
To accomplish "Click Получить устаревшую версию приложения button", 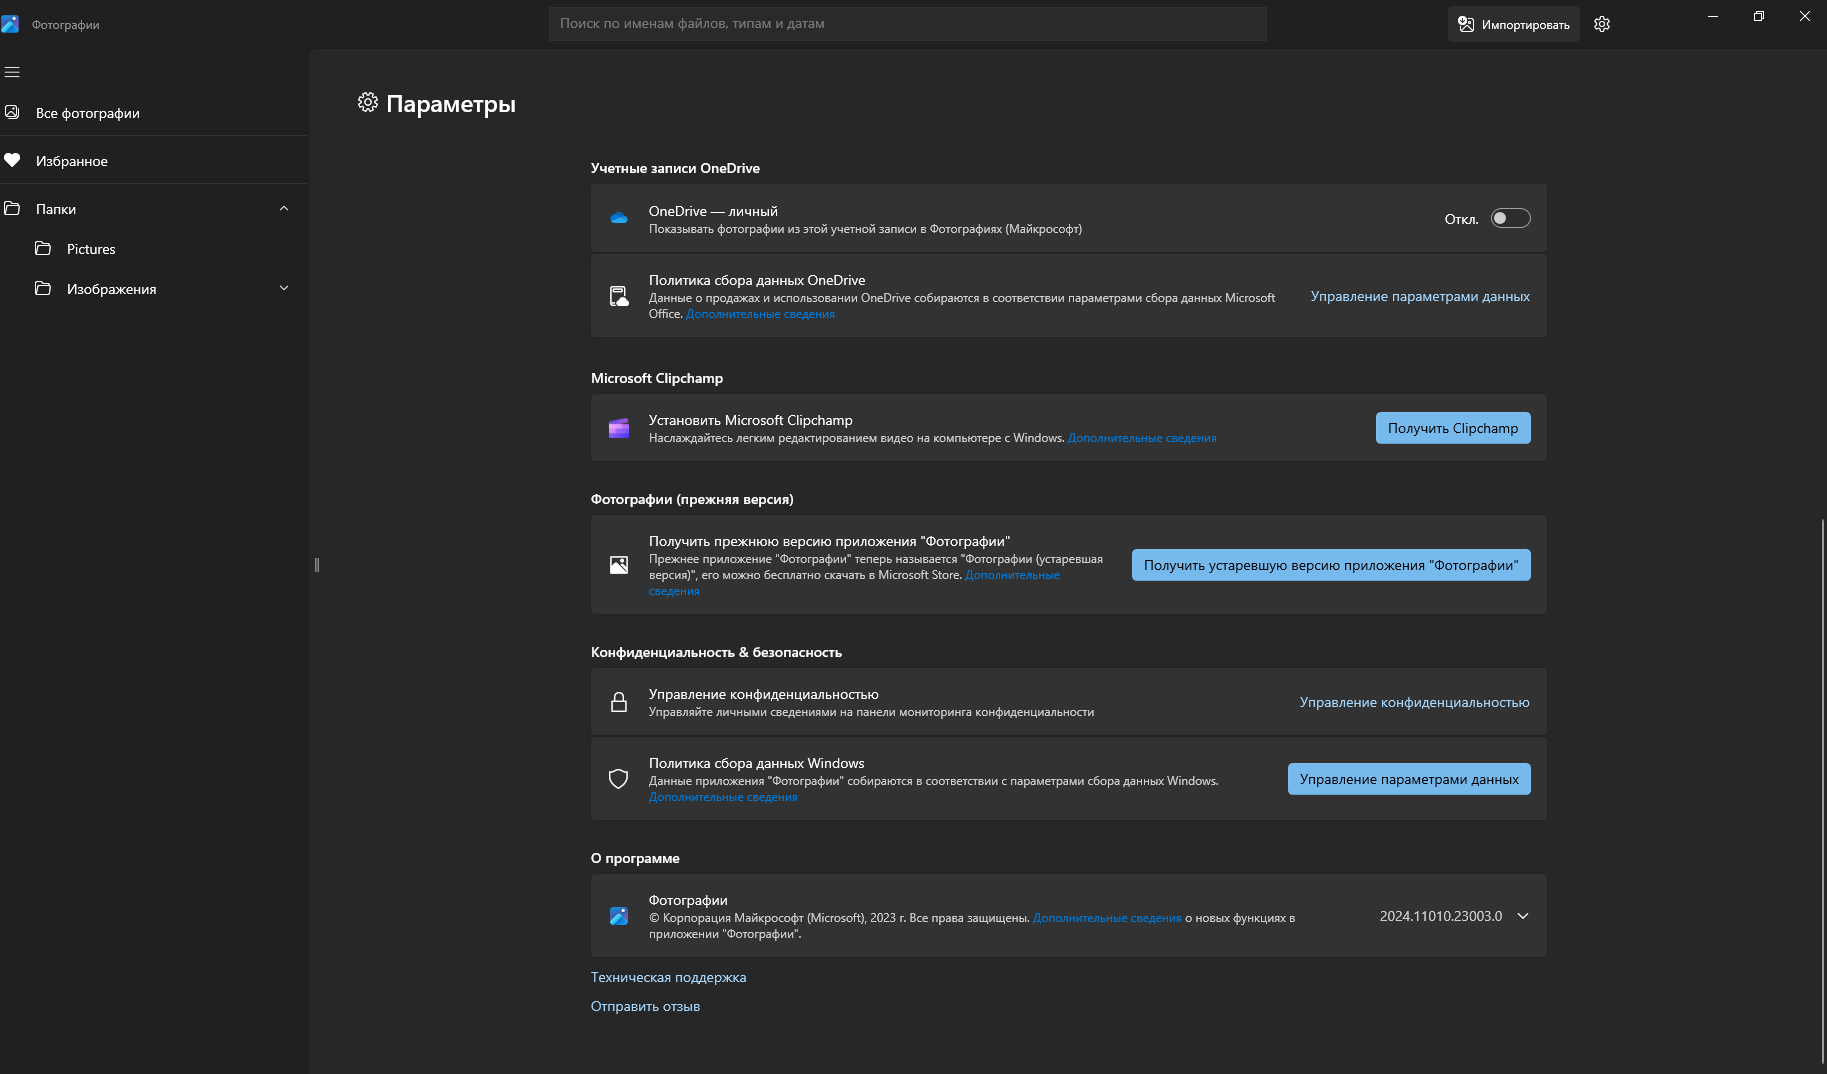I will click(1331, 565).
